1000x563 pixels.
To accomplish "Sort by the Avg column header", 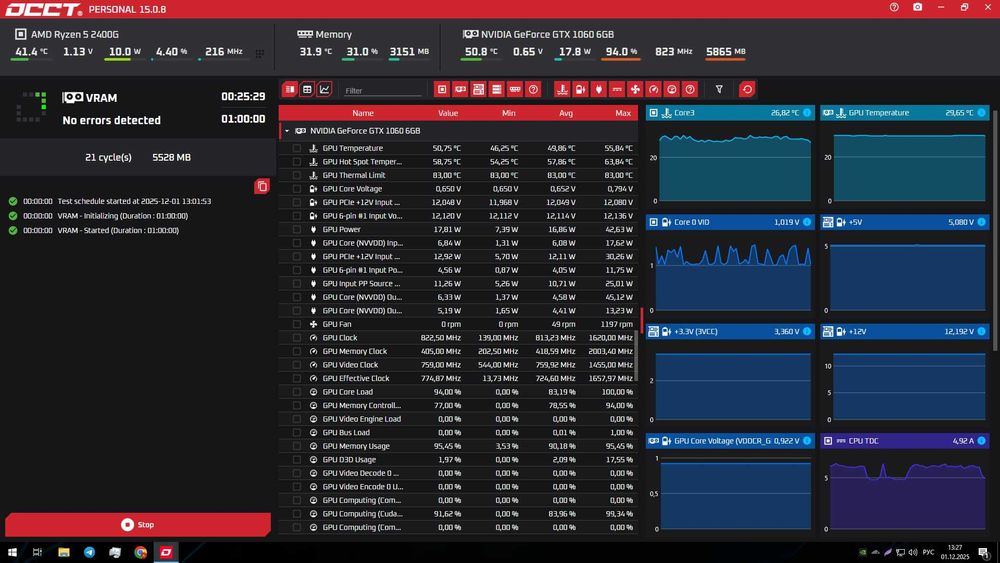I will point(566,113).
